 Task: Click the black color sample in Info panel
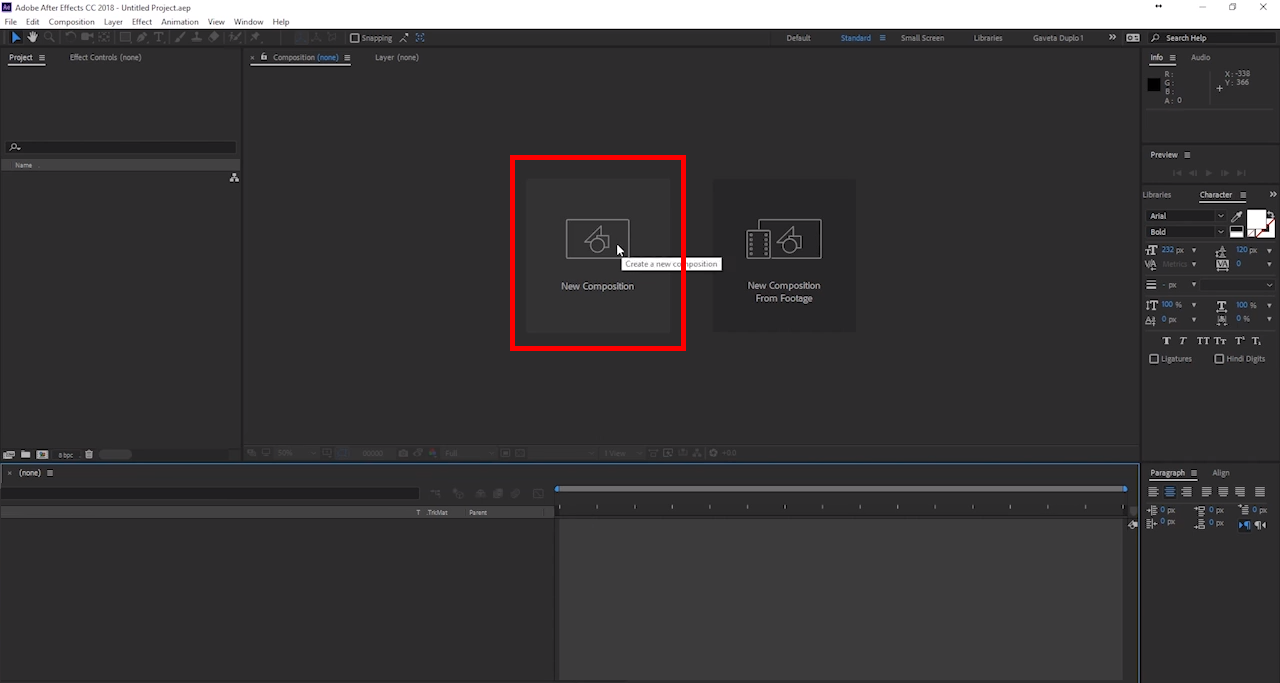pos(1154,85)
